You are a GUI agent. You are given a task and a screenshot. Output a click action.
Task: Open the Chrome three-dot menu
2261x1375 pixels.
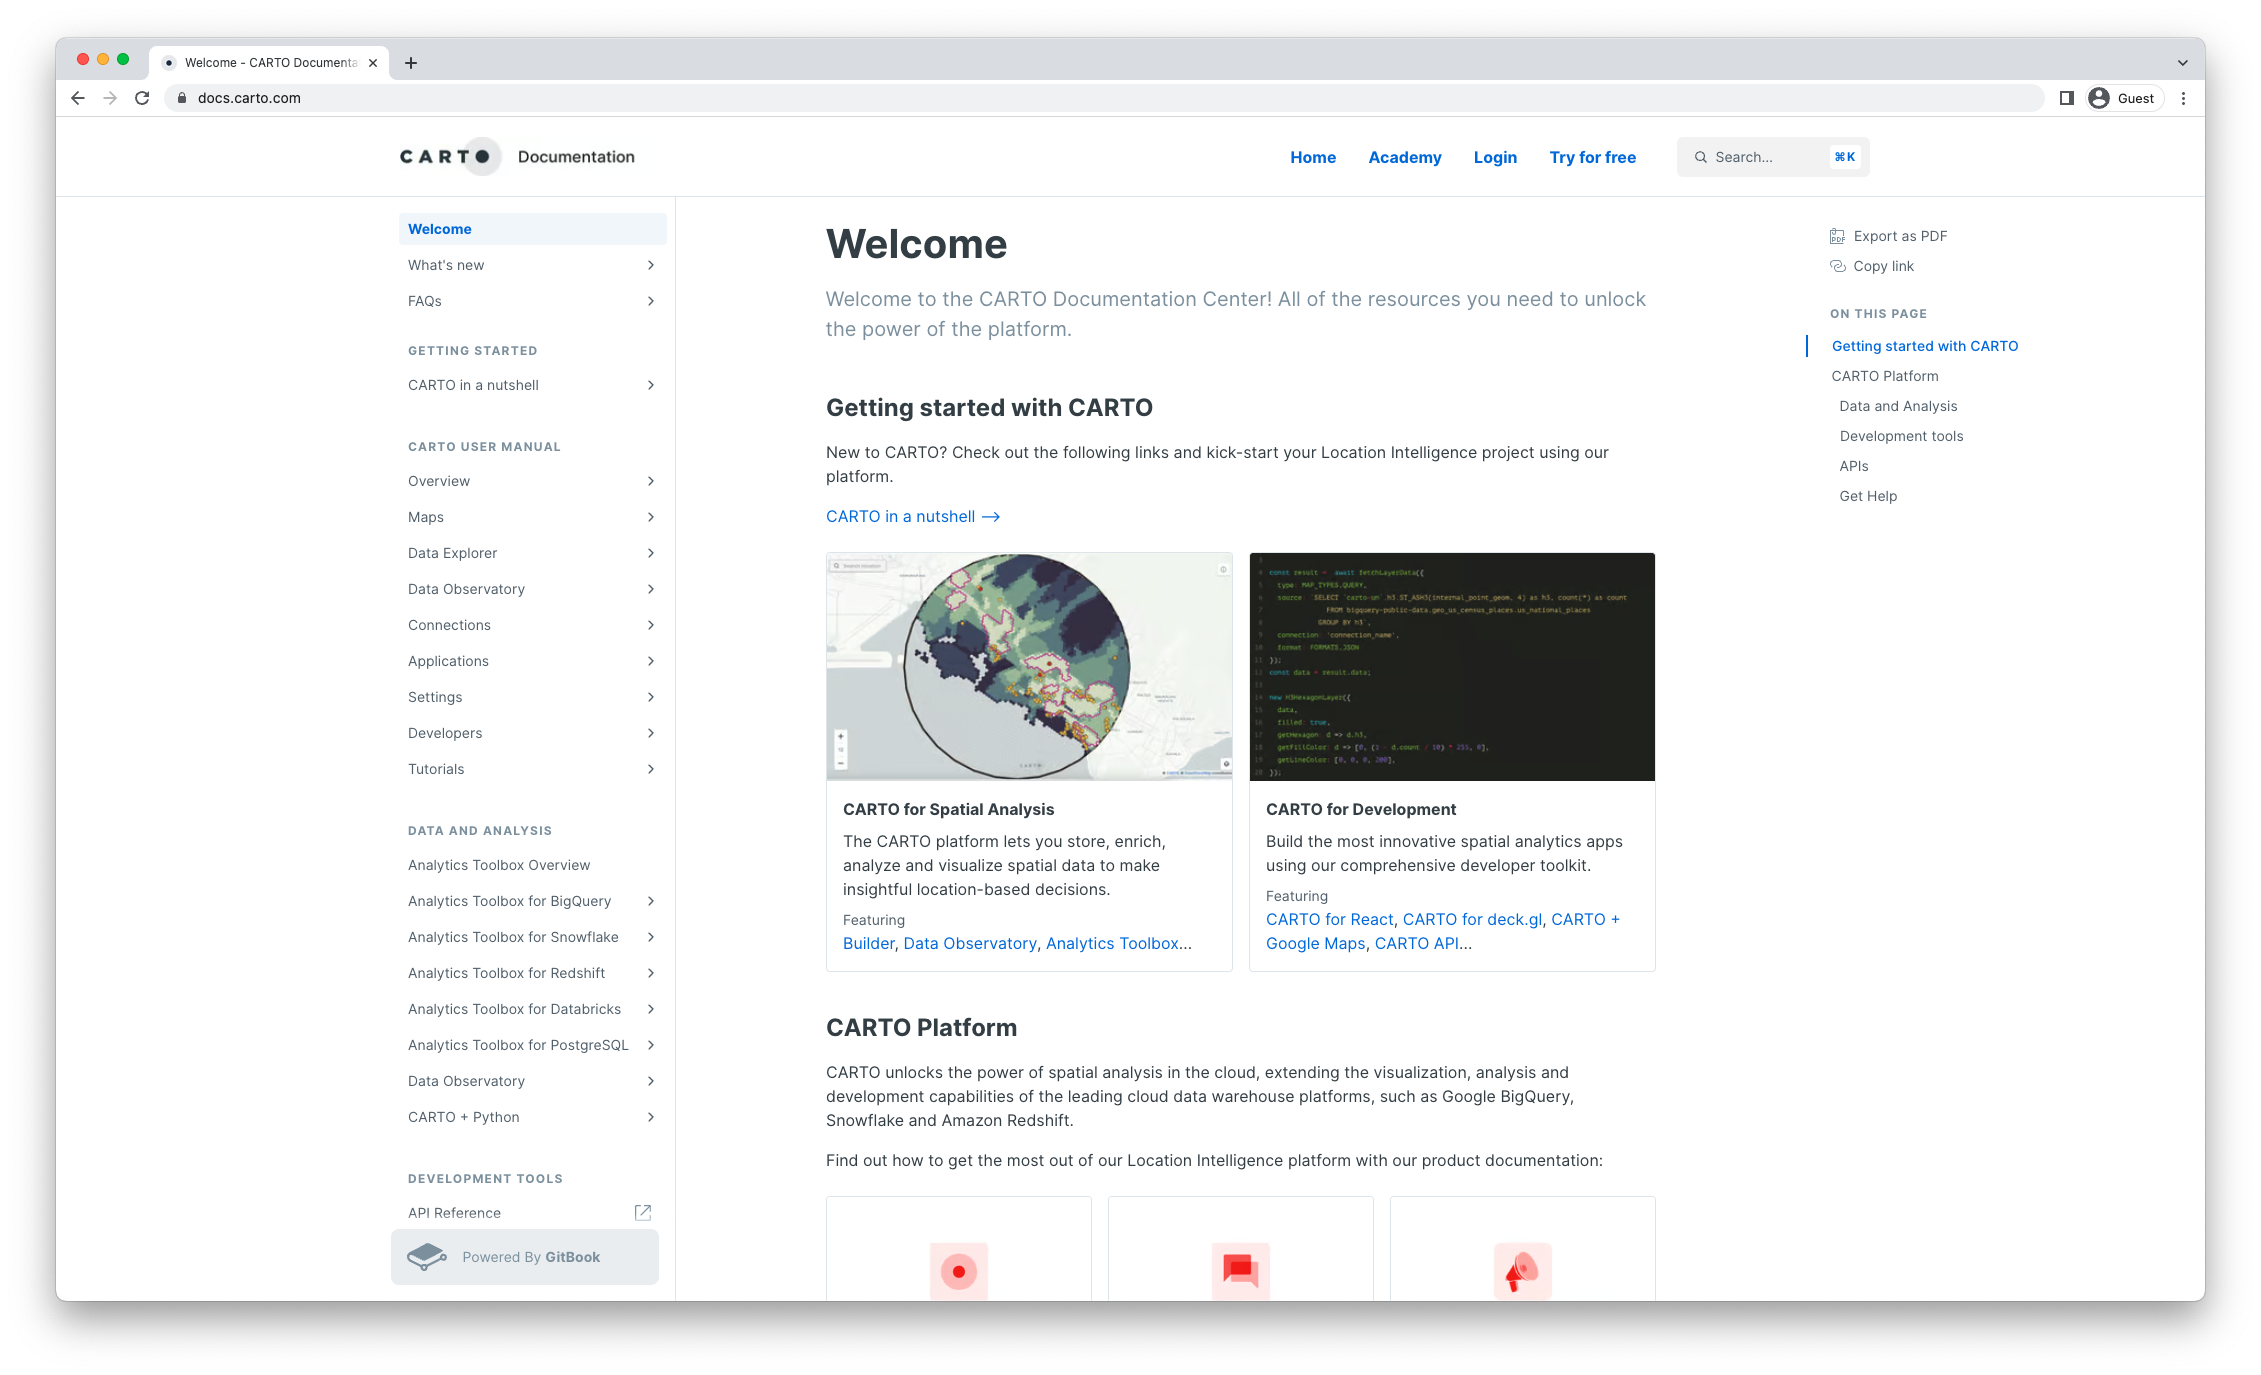pos(2183,98)
